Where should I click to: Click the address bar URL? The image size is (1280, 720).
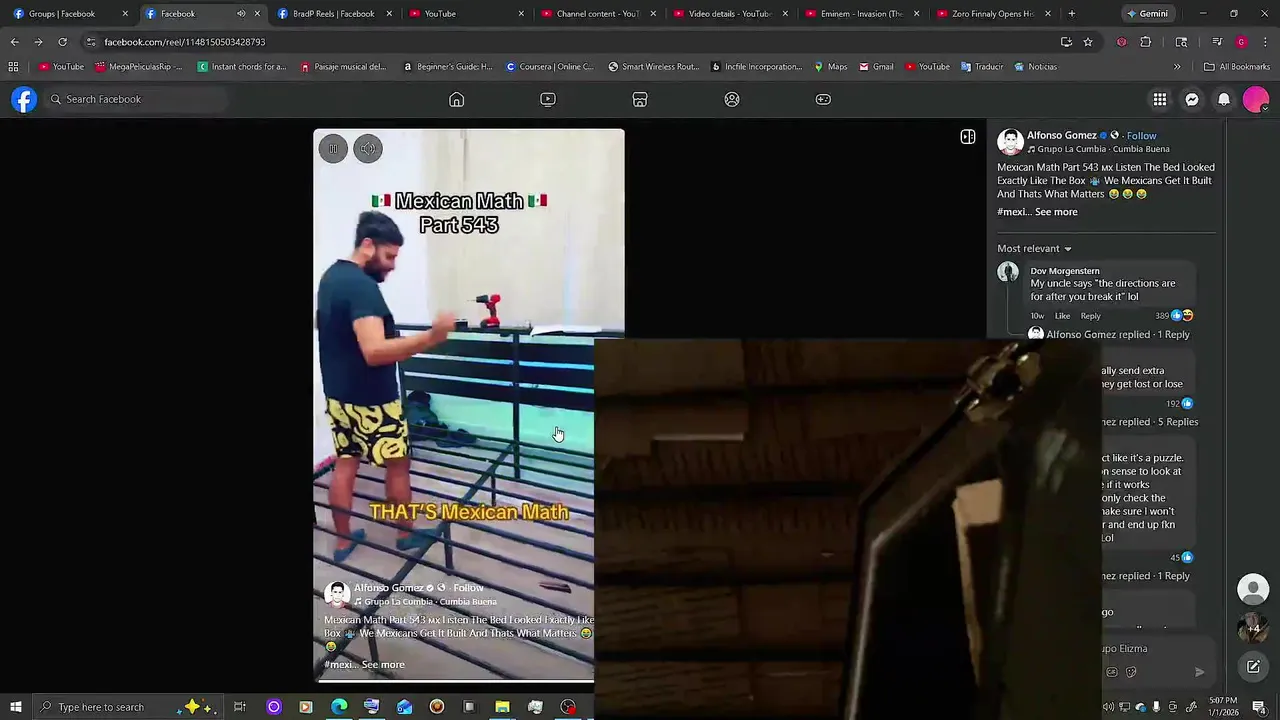(x=185, y=42)
